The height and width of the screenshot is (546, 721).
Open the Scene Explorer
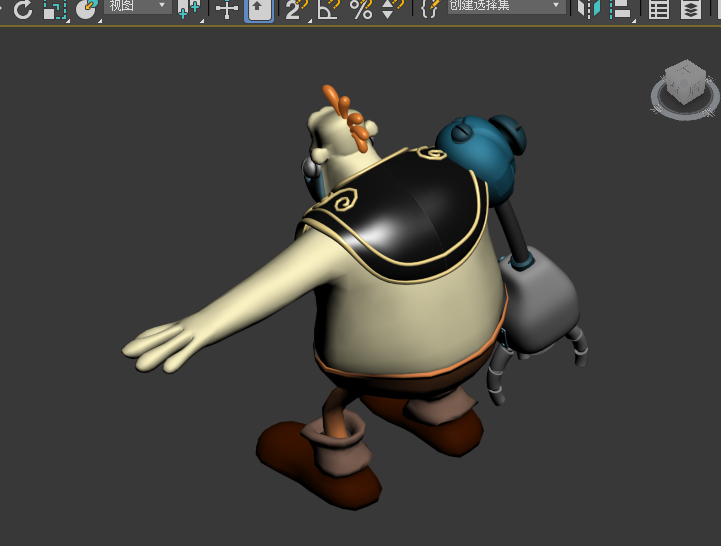click(658, 10)
